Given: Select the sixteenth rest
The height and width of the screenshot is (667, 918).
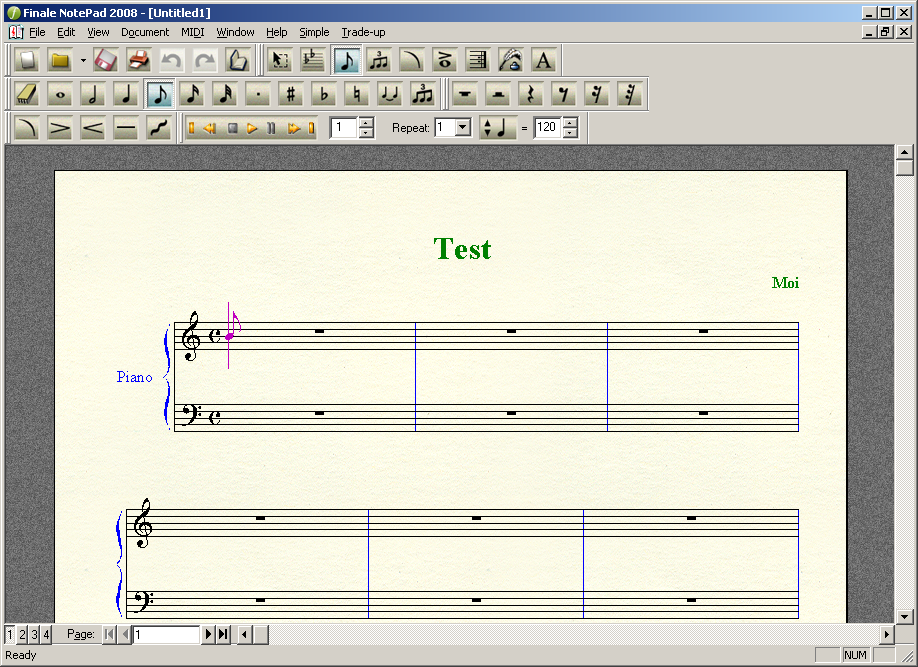Looking at the screenshot, I should 597,94.
